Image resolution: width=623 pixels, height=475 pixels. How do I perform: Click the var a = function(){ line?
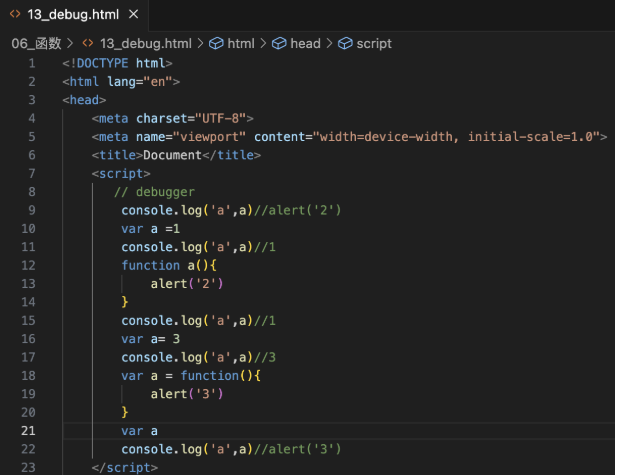pyautogui.click(x=191, y=376)
